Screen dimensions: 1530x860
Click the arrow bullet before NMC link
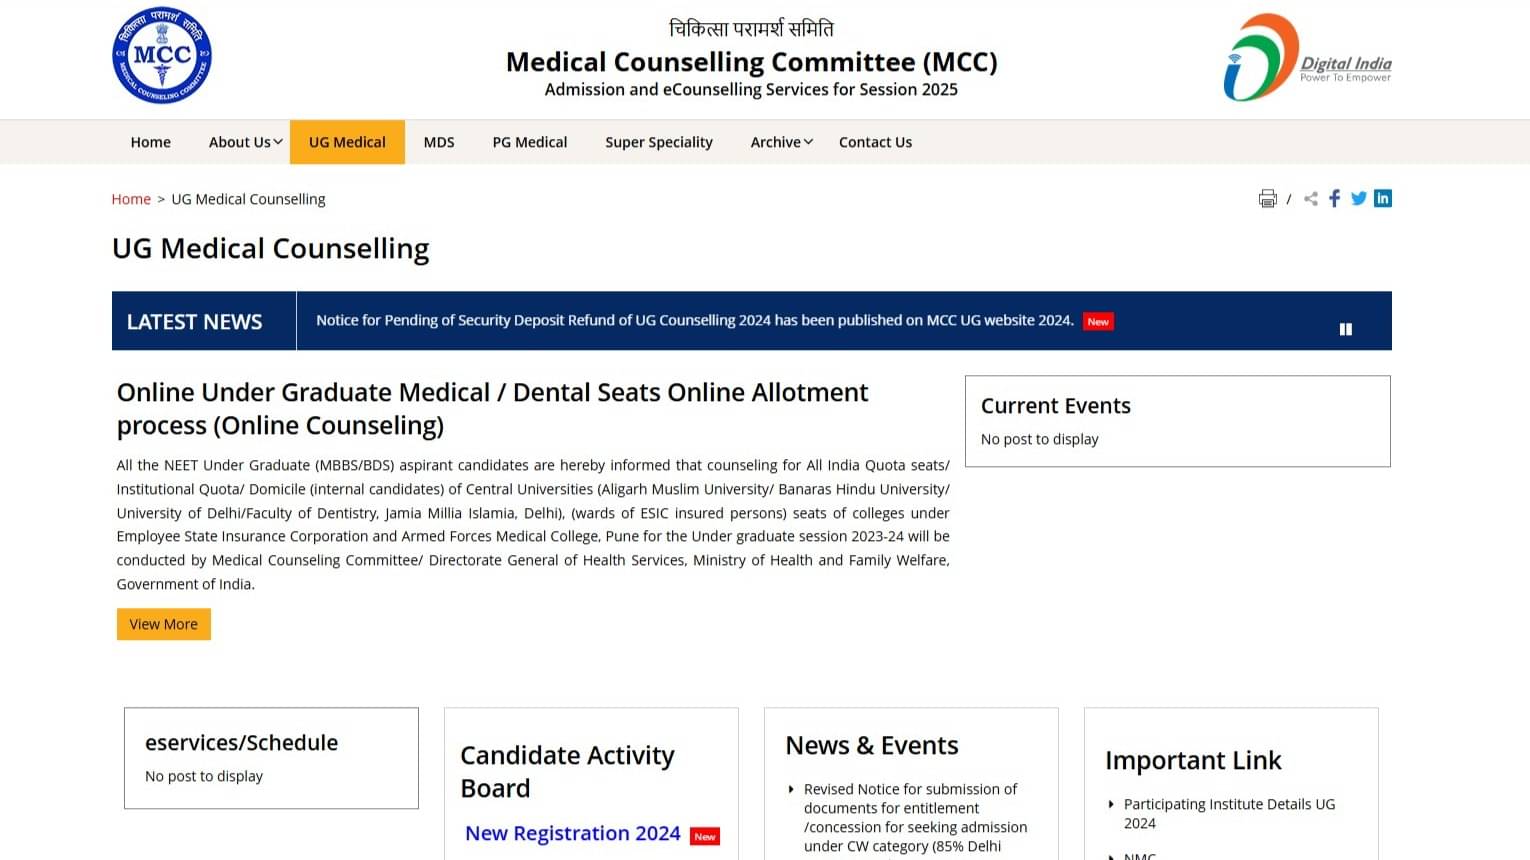click(x=1112, y=856)
